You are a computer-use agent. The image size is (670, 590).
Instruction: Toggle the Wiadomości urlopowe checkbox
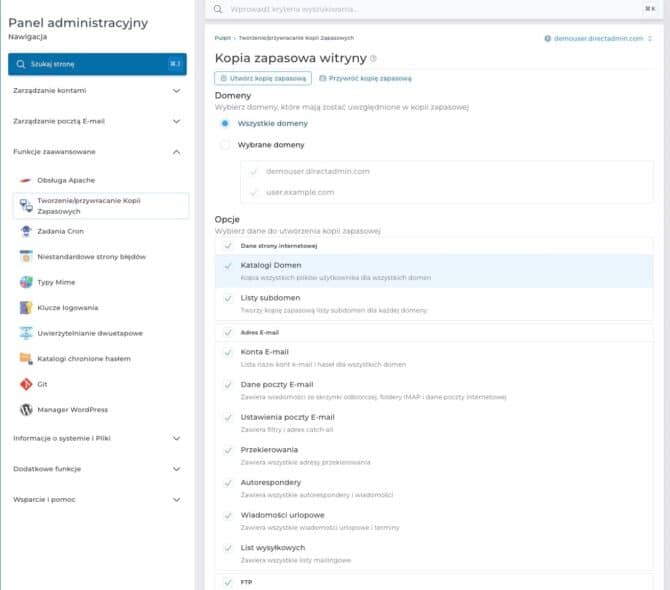click(228, 516)
